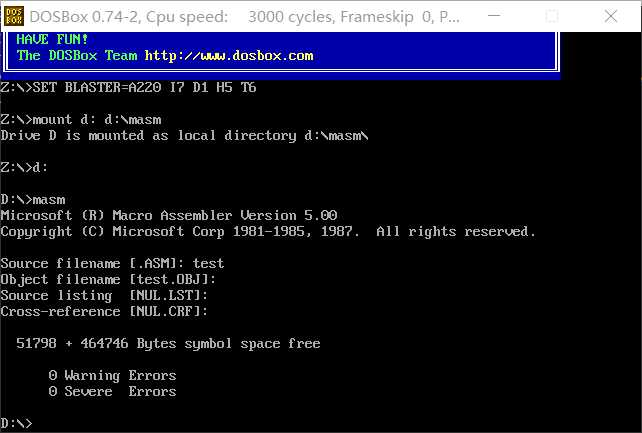Click 'Object filename [test.OBJ]:' line
The height and width of the screenshot is (433, 642).
coord(108,280)
